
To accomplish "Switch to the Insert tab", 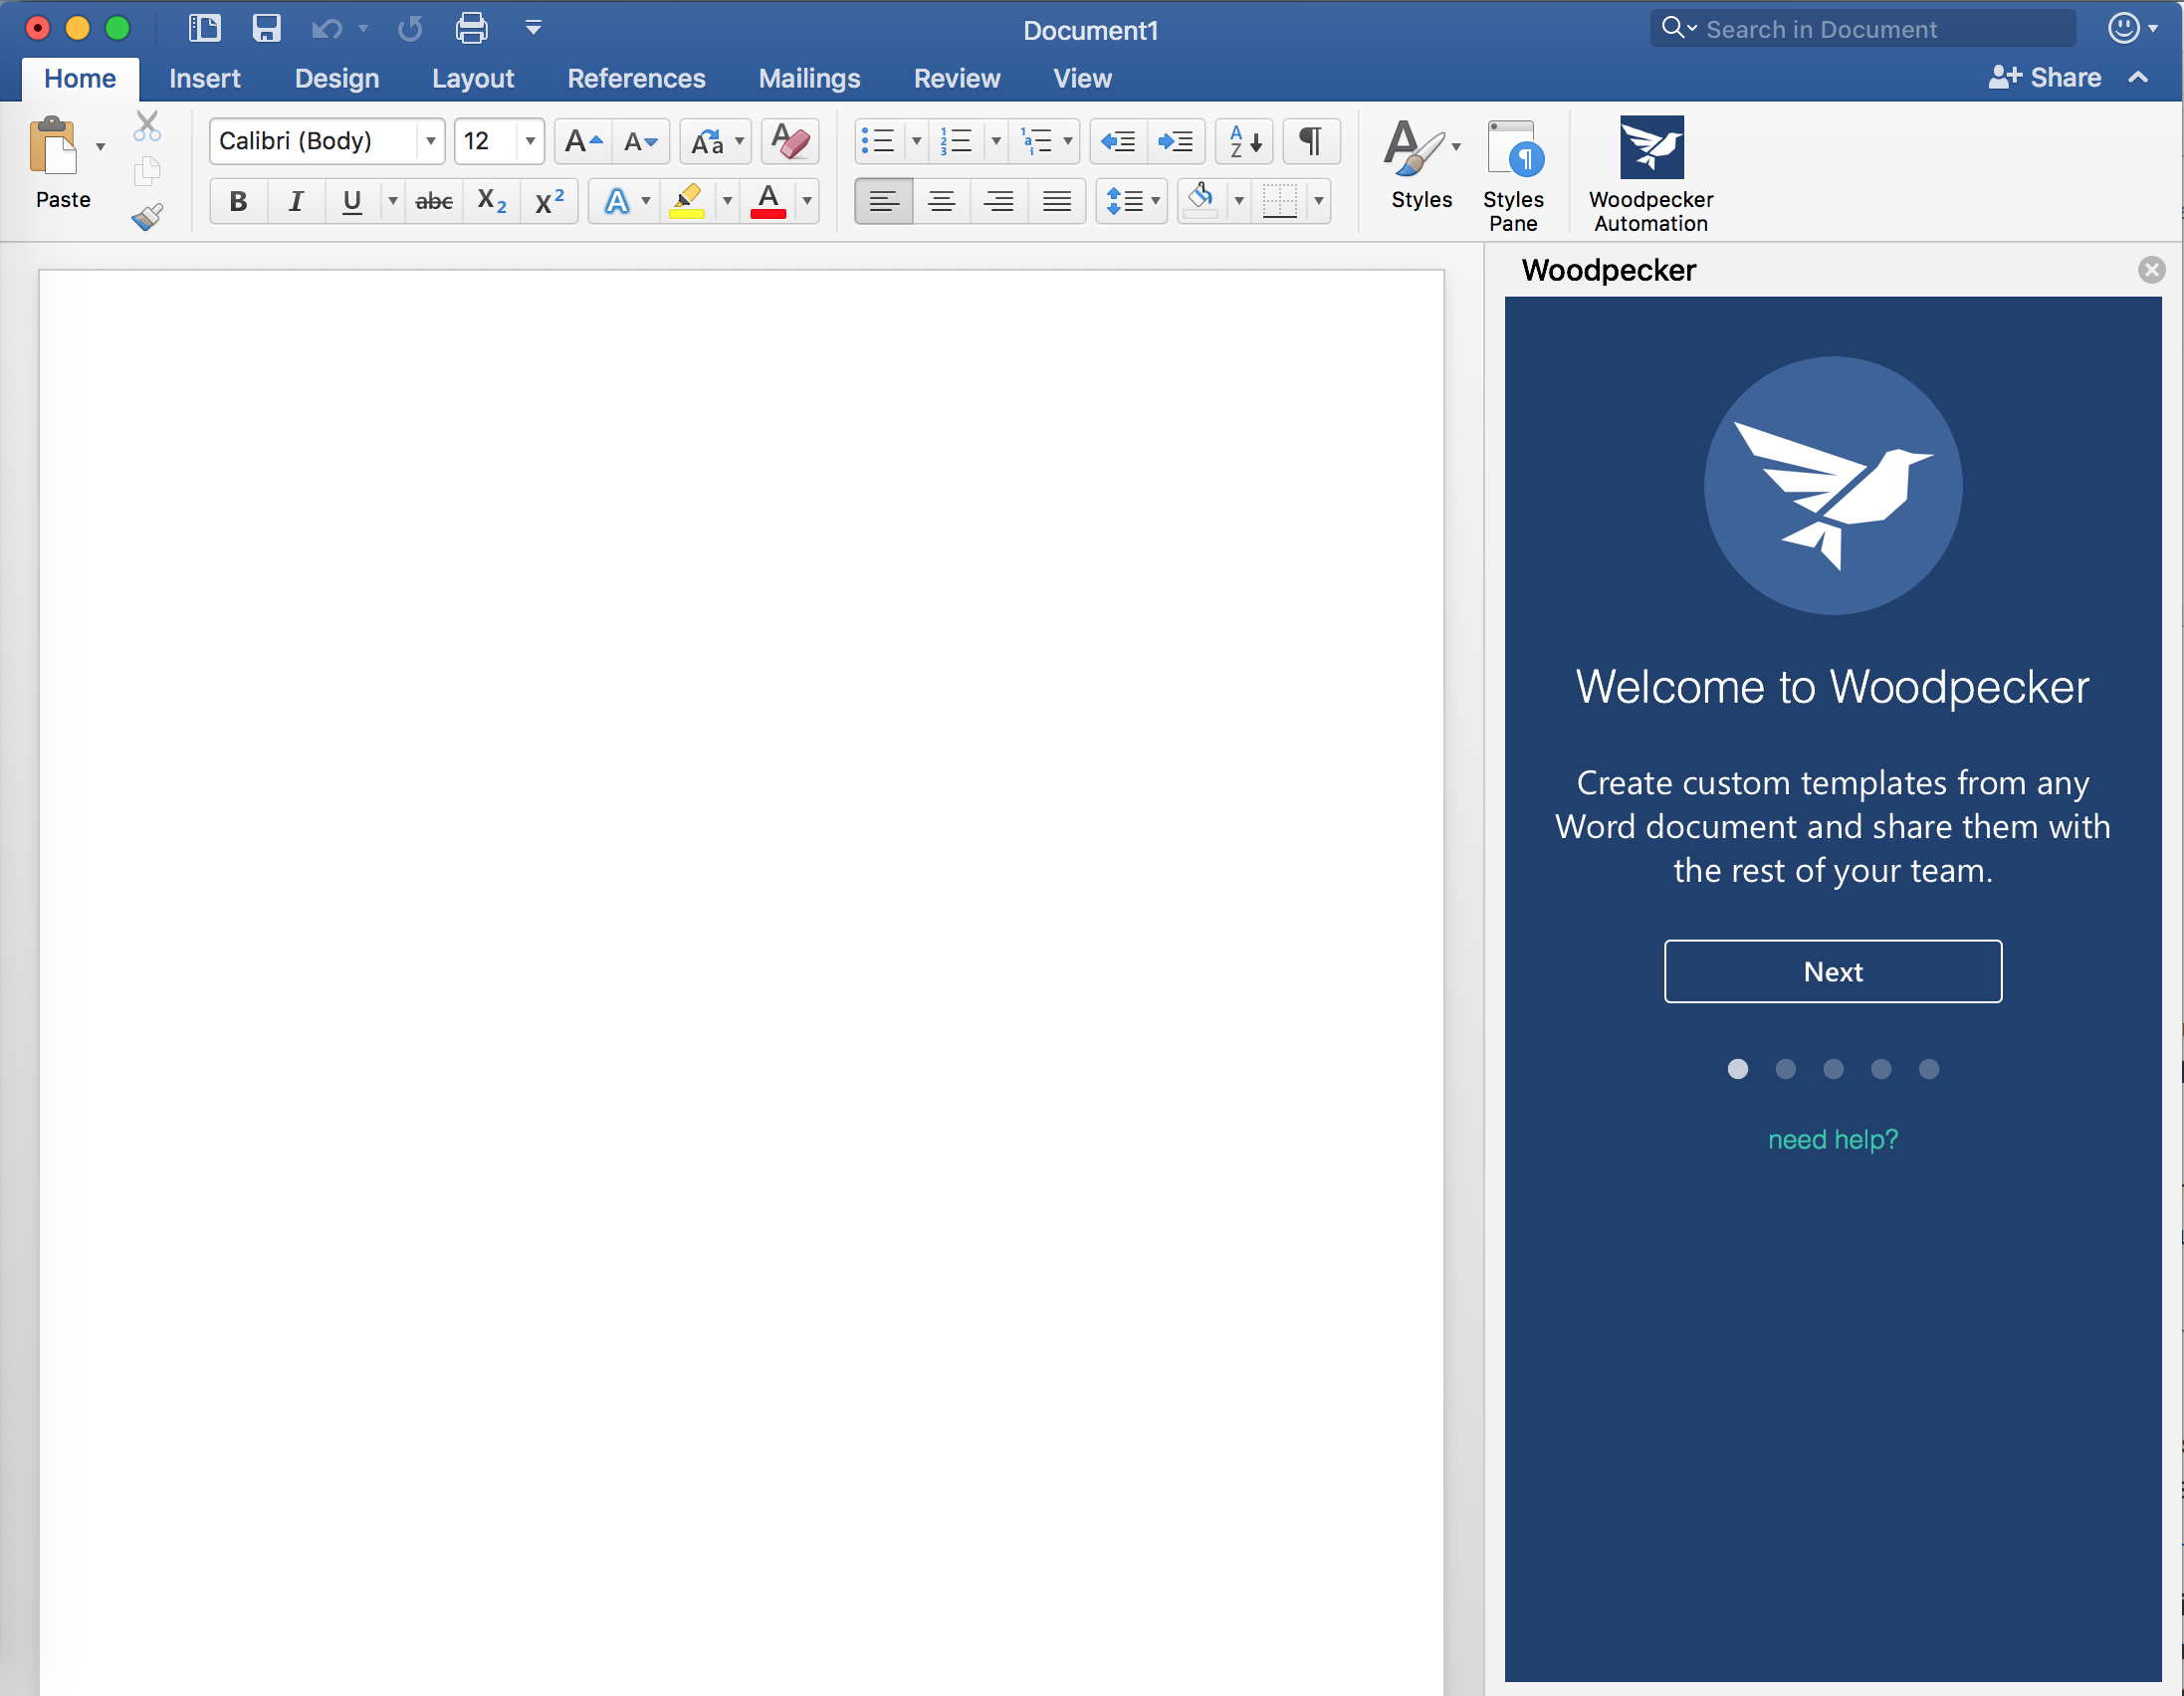I will (x=204, y=78).
